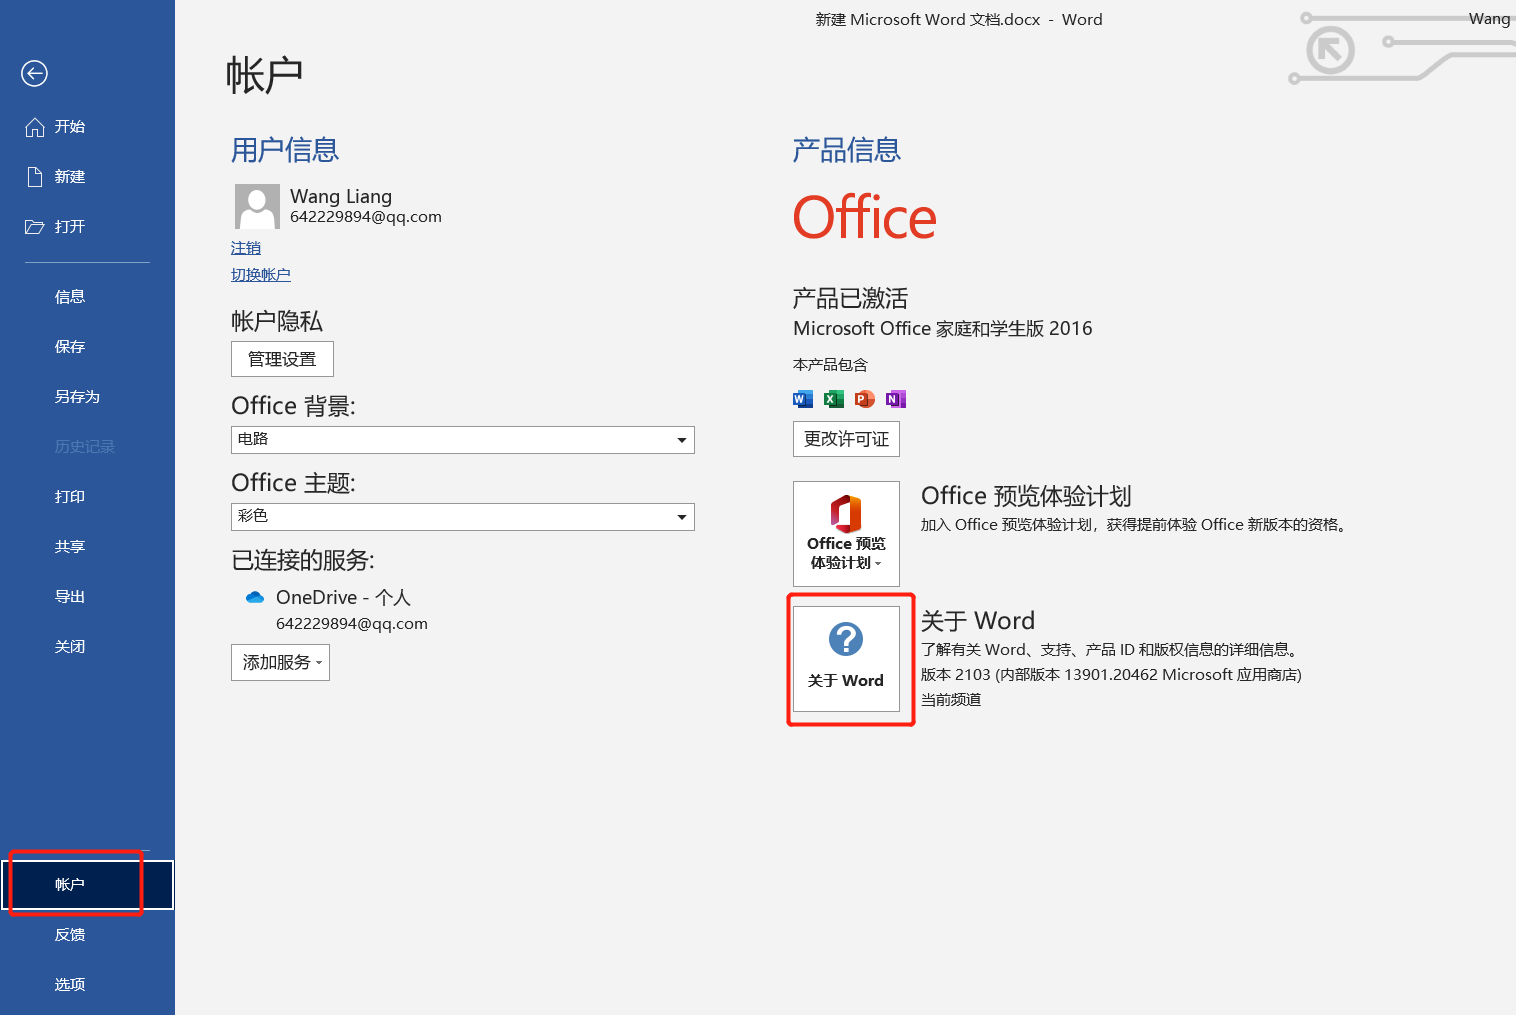Click the 管理设置 button
This screenshot has height=1015, width=1516.
tap(282, 359)
